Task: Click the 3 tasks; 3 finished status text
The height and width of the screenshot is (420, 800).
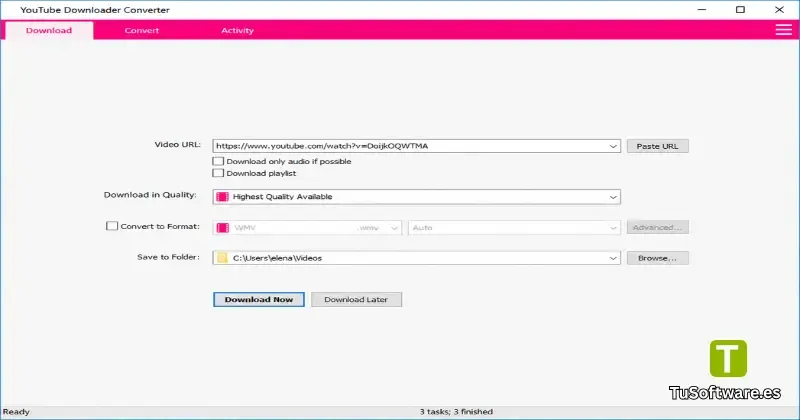Action: 456,411
